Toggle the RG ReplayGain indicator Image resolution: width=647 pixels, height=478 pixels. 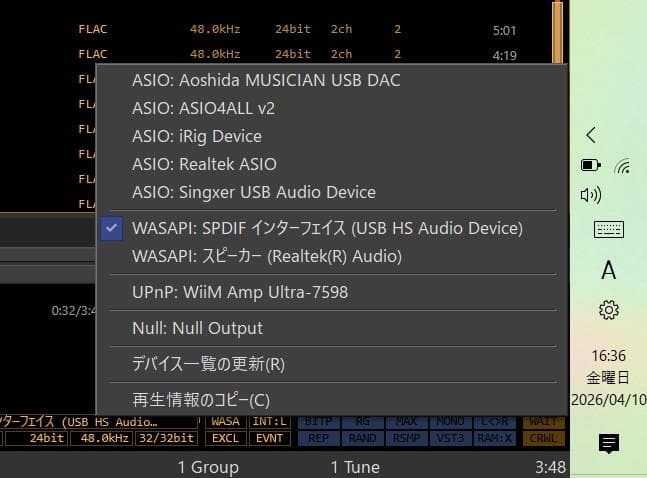(363, 421)
